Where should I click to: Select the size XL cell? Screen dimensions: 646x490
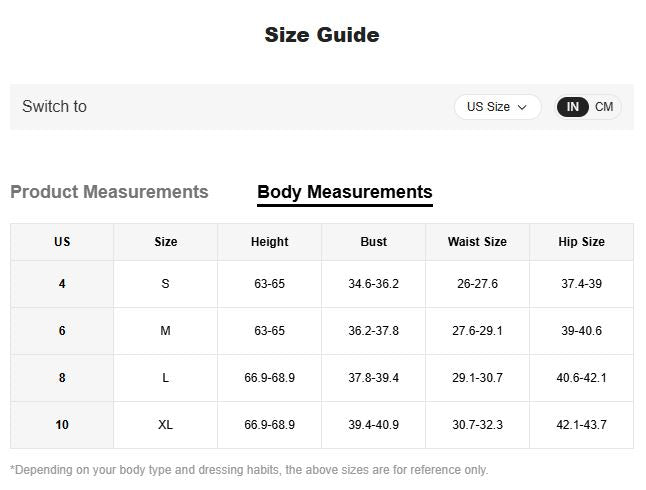tap(165, 425)
